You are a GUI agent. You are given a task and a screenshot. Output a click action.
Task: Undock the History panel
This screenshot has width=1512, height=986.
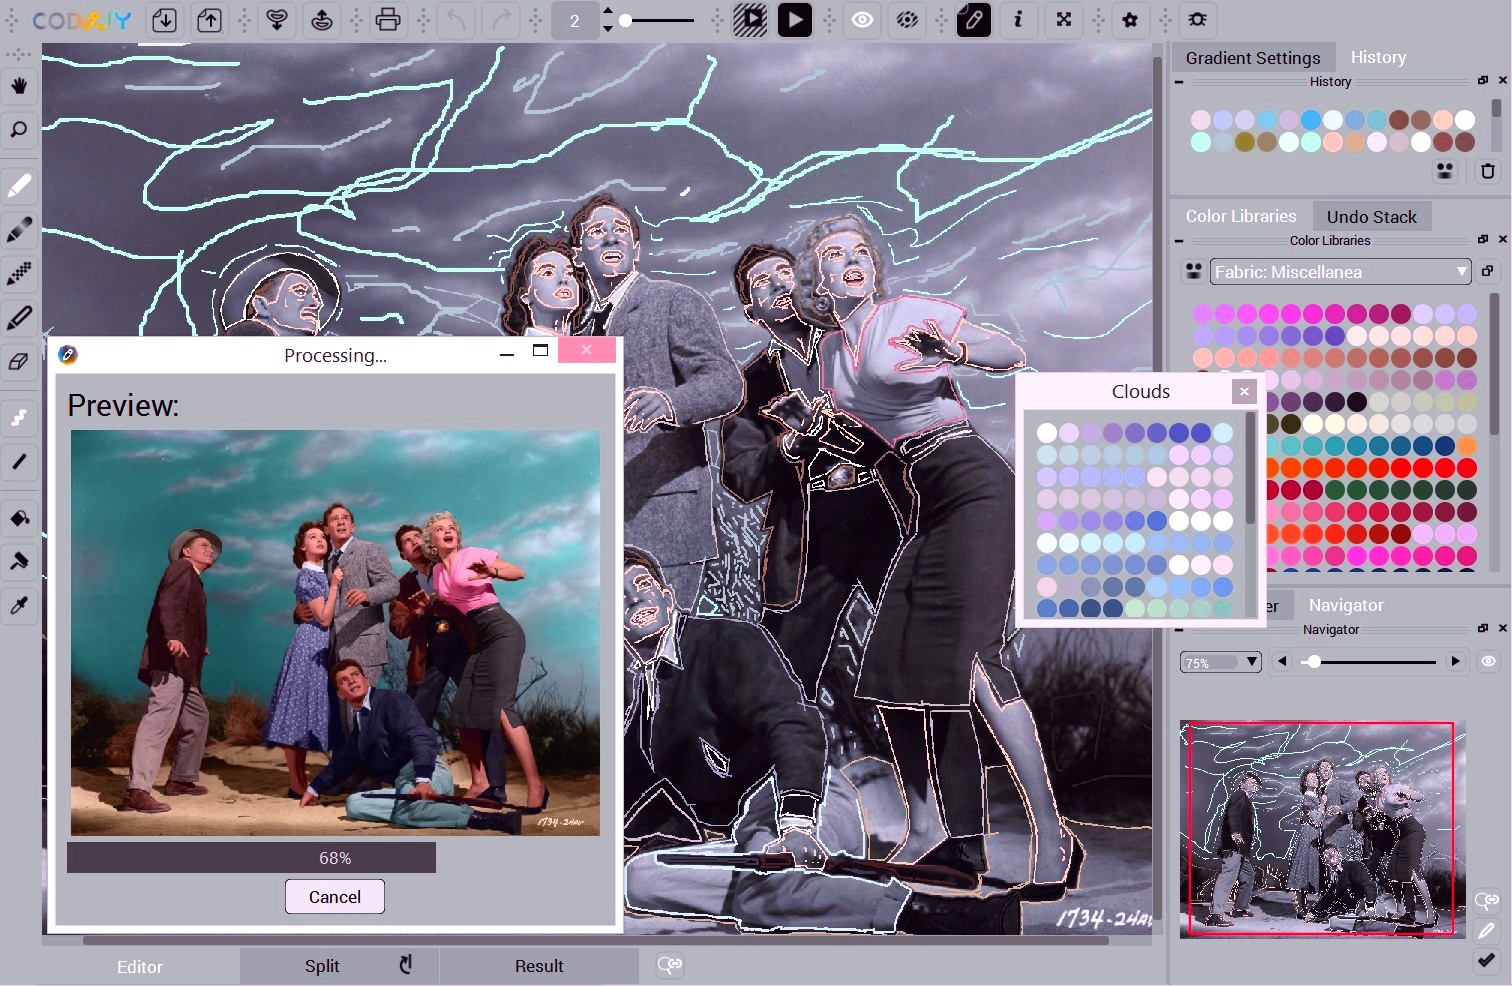coord(1483,80)
